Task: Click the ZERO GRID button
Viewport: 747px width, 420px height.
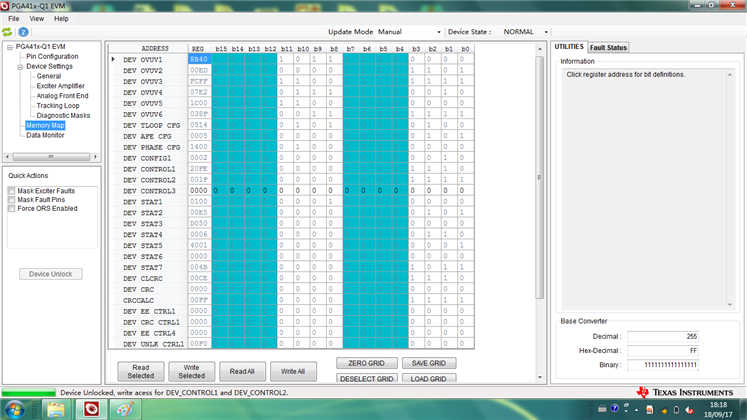Action: tap(366, 363)
